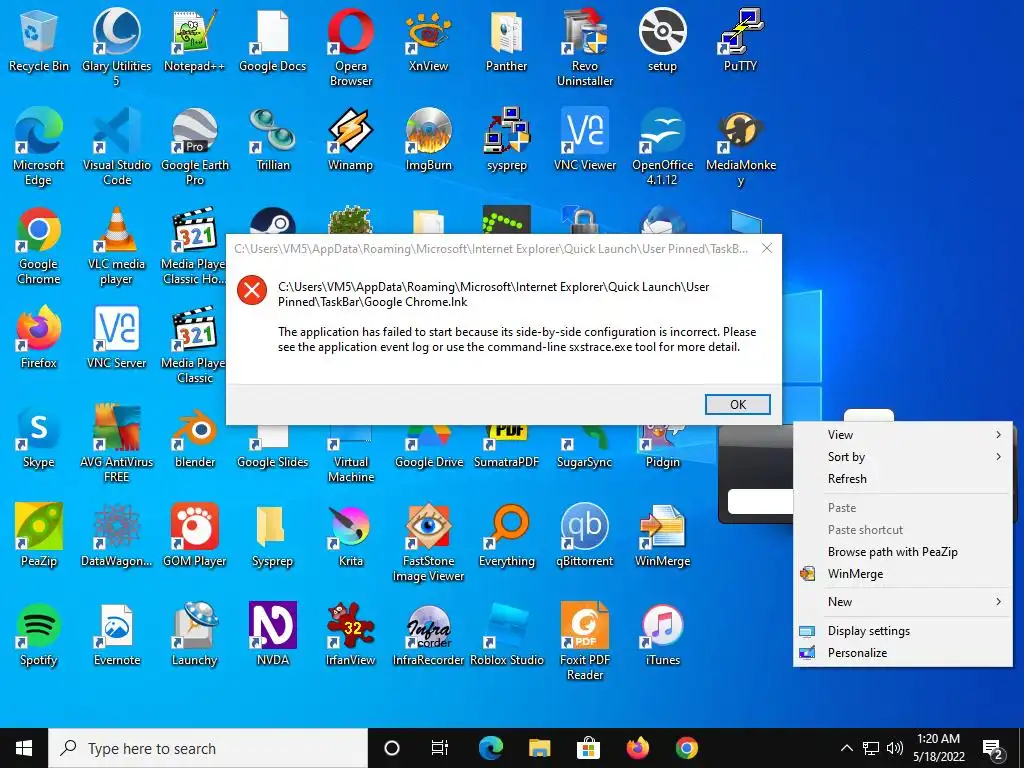The height and width of the screenshot is (768, 1024).
Task: Open the Windows Start menu
Action: pos(24,748)
